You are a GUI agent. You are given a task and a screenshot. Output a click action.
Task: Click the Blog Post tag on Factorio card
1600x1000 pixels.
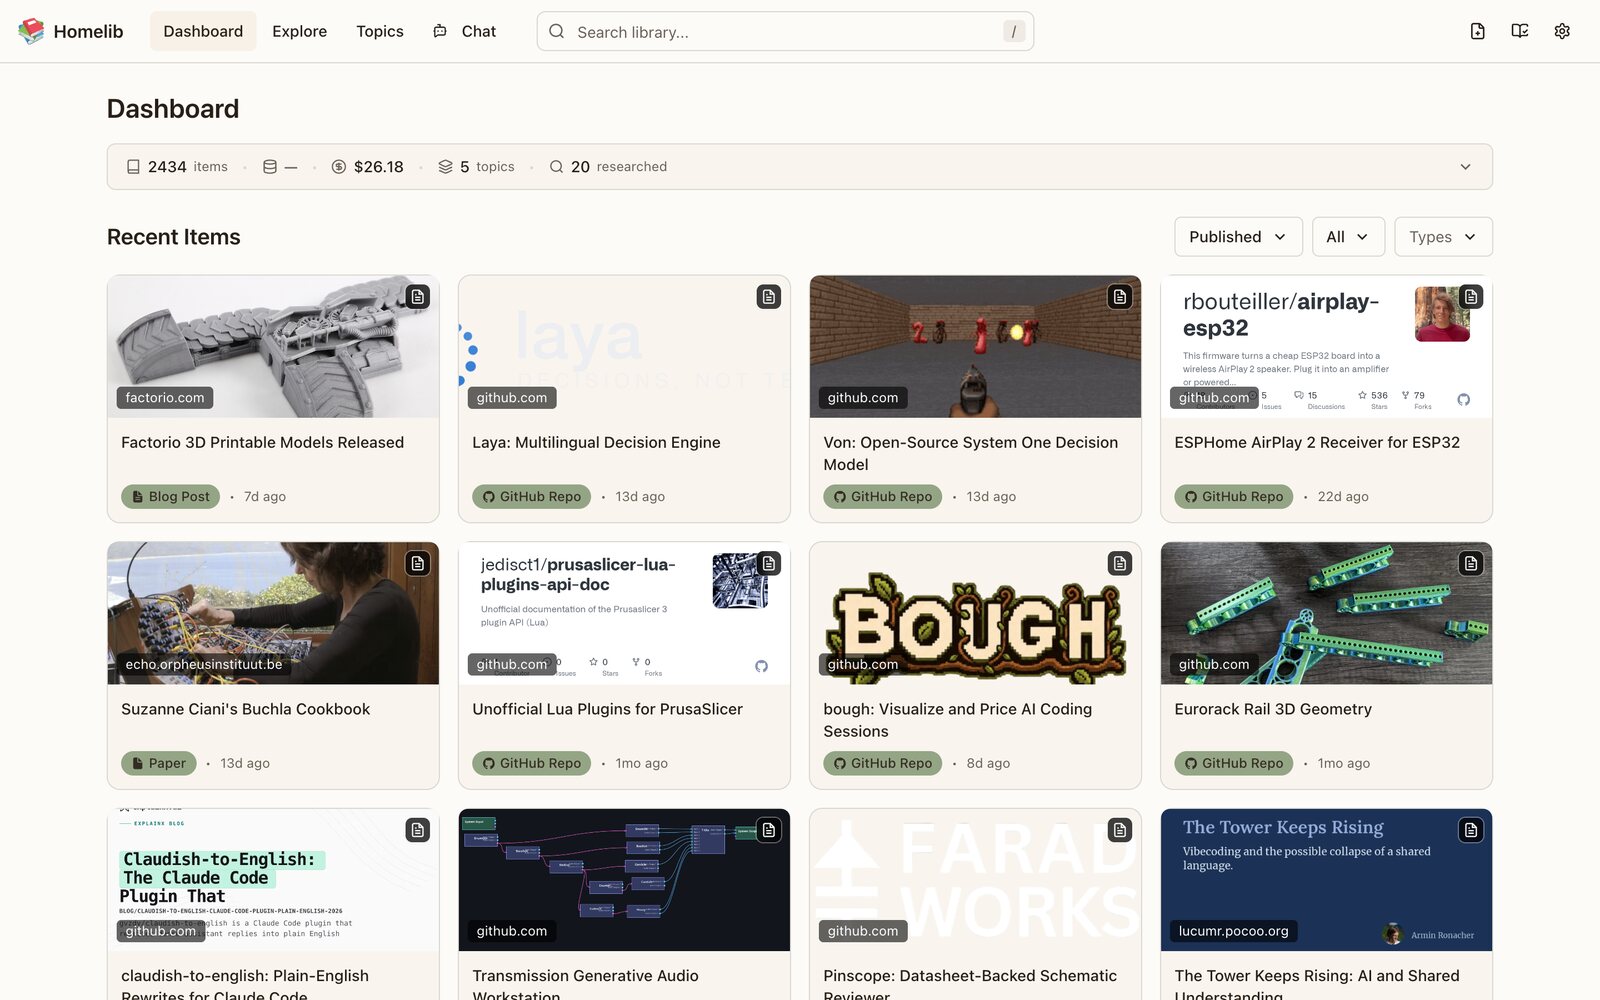click(170, 497)
